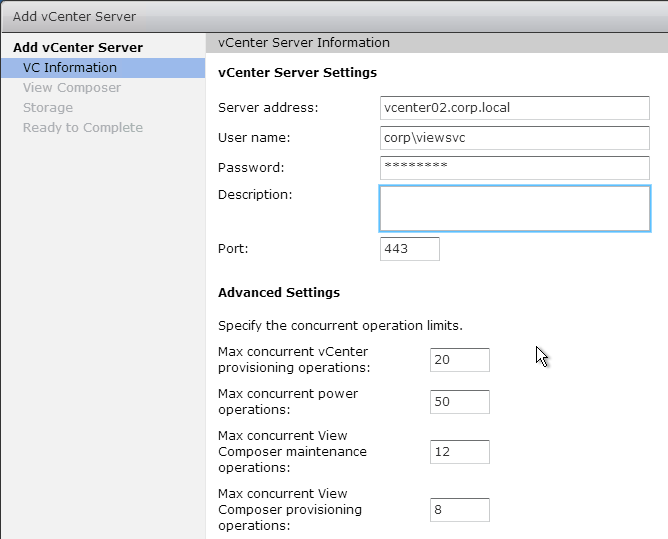Click the vCenter Server Information header
Viewport: 668px width, 539px height.
click(304, 43)
